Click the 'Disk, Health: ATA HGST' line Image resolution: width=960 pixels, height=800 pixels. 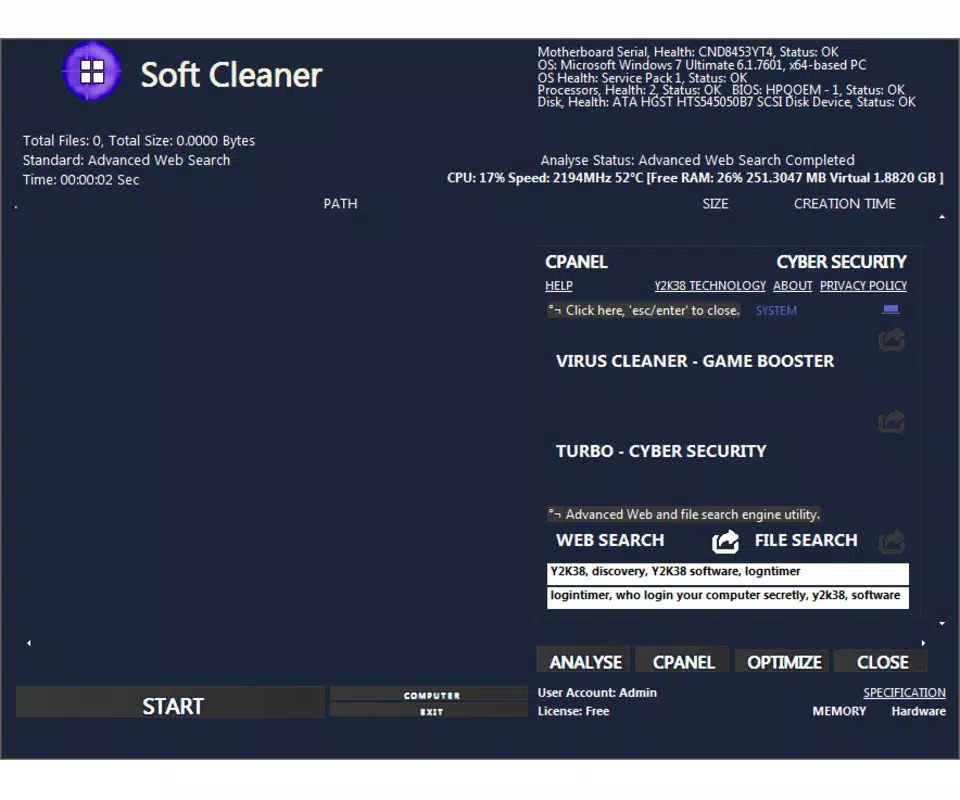(x=726, y=102)
